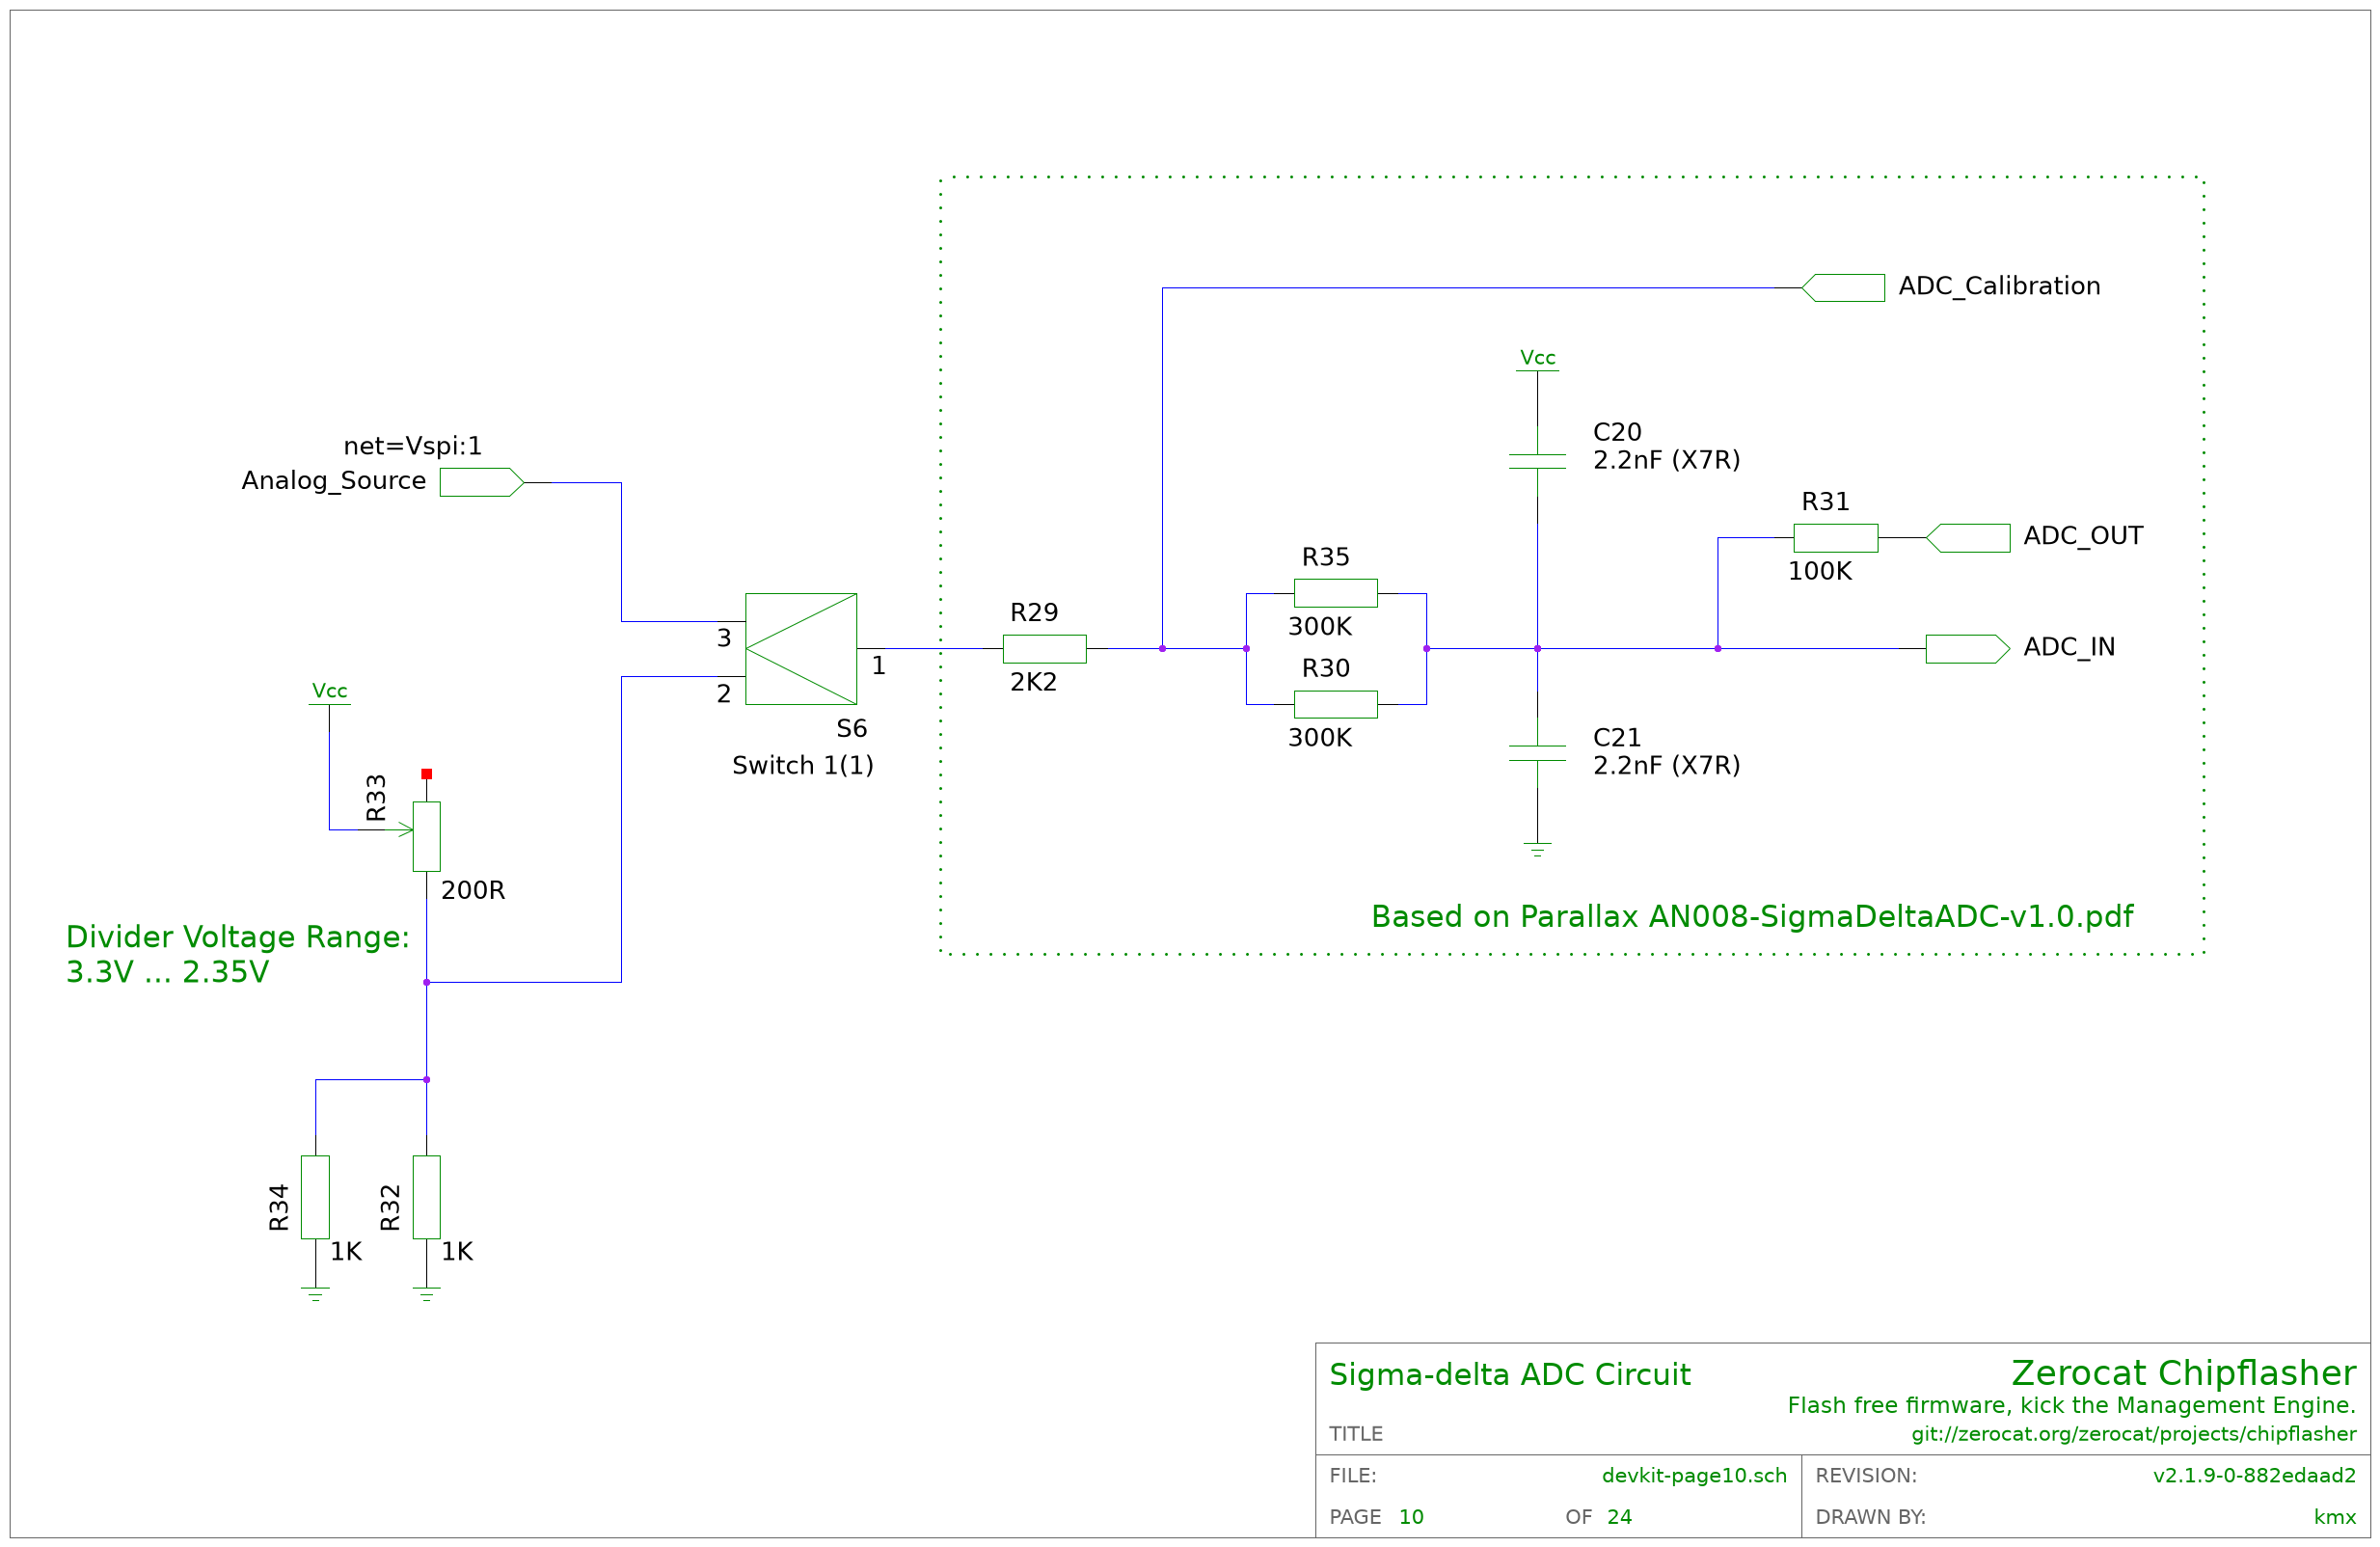Click the R29 reference label

(x=1033, y=613)
